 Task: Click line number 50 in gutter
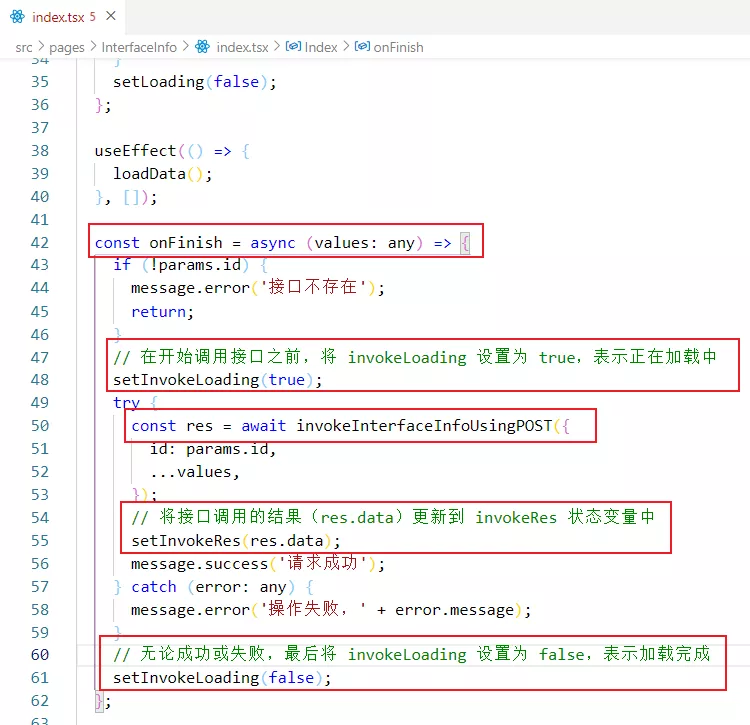pos(40,426)
